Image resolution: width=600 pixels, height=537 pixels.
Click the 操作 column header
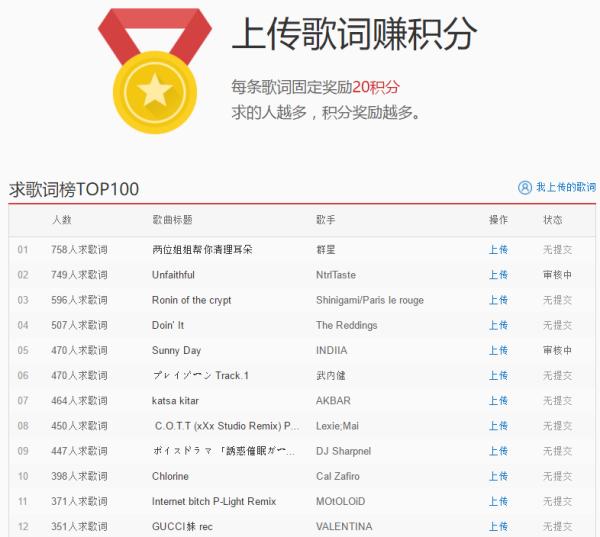pyautogui.click(x=498, y=220)
